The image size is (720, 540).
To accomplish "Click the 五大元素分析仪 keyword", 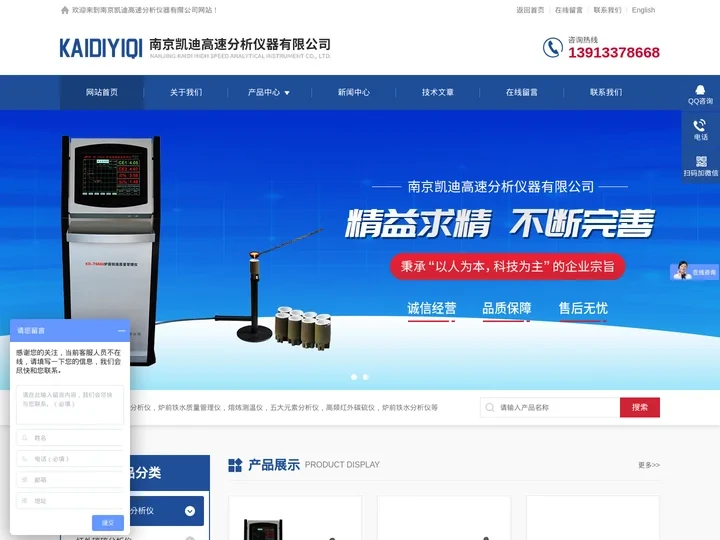I will point(294,407).
